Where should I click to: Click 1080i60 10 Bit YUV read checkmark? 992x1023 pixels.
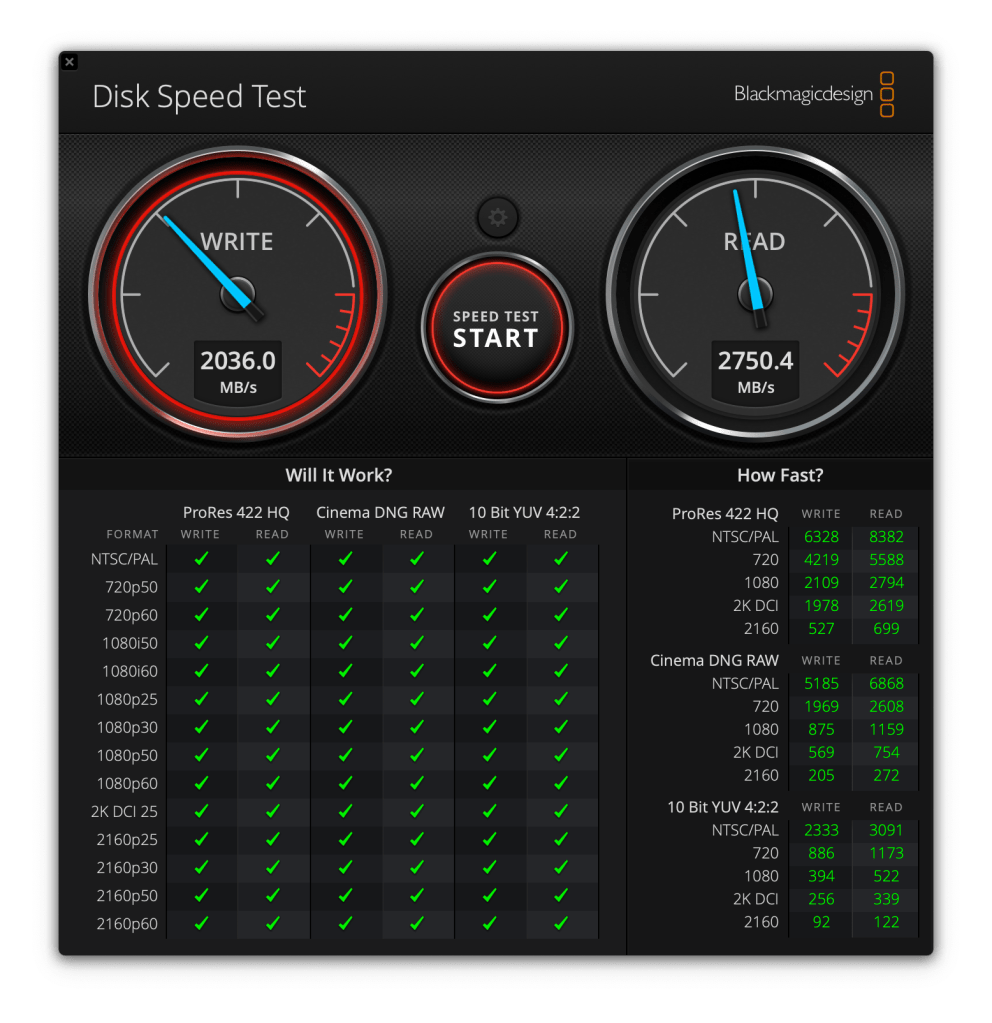pos(561,671)
